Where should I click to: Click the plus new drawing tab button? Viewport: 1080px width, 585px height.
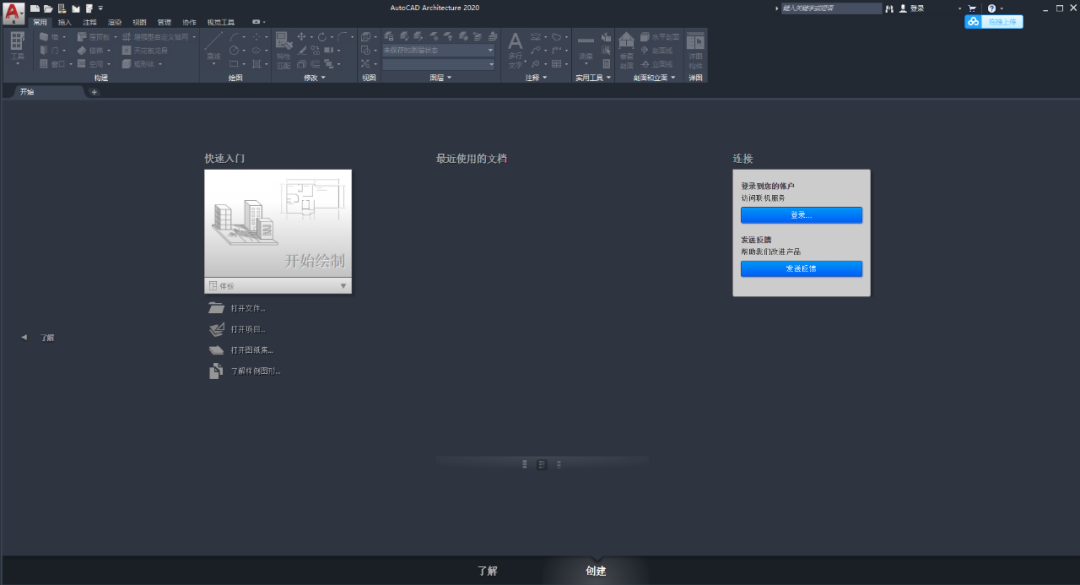point(94,92)
